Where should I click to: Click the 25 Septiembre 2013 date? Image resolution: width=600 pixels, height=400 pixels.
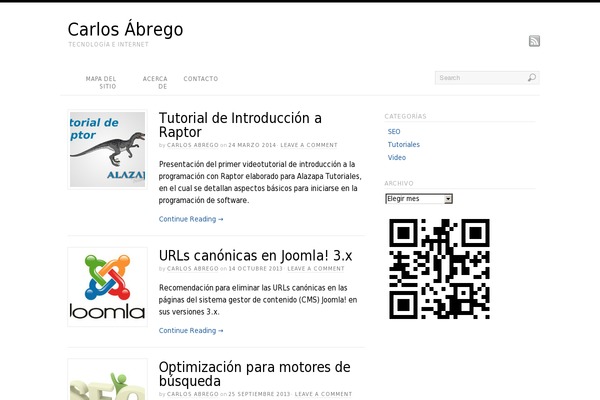coord(259,394)
